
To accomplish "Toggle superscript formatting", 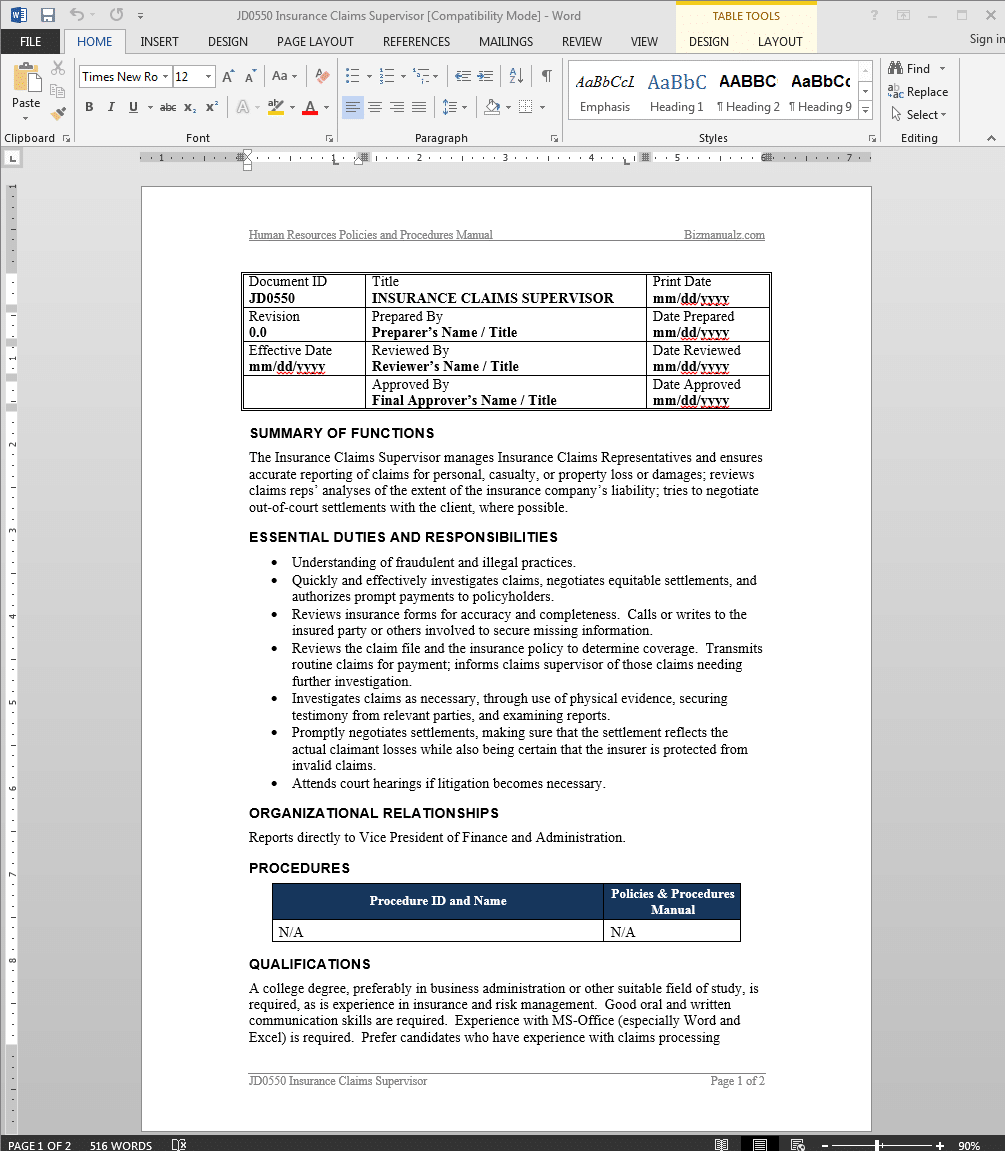I will click(x=212, y=107).
